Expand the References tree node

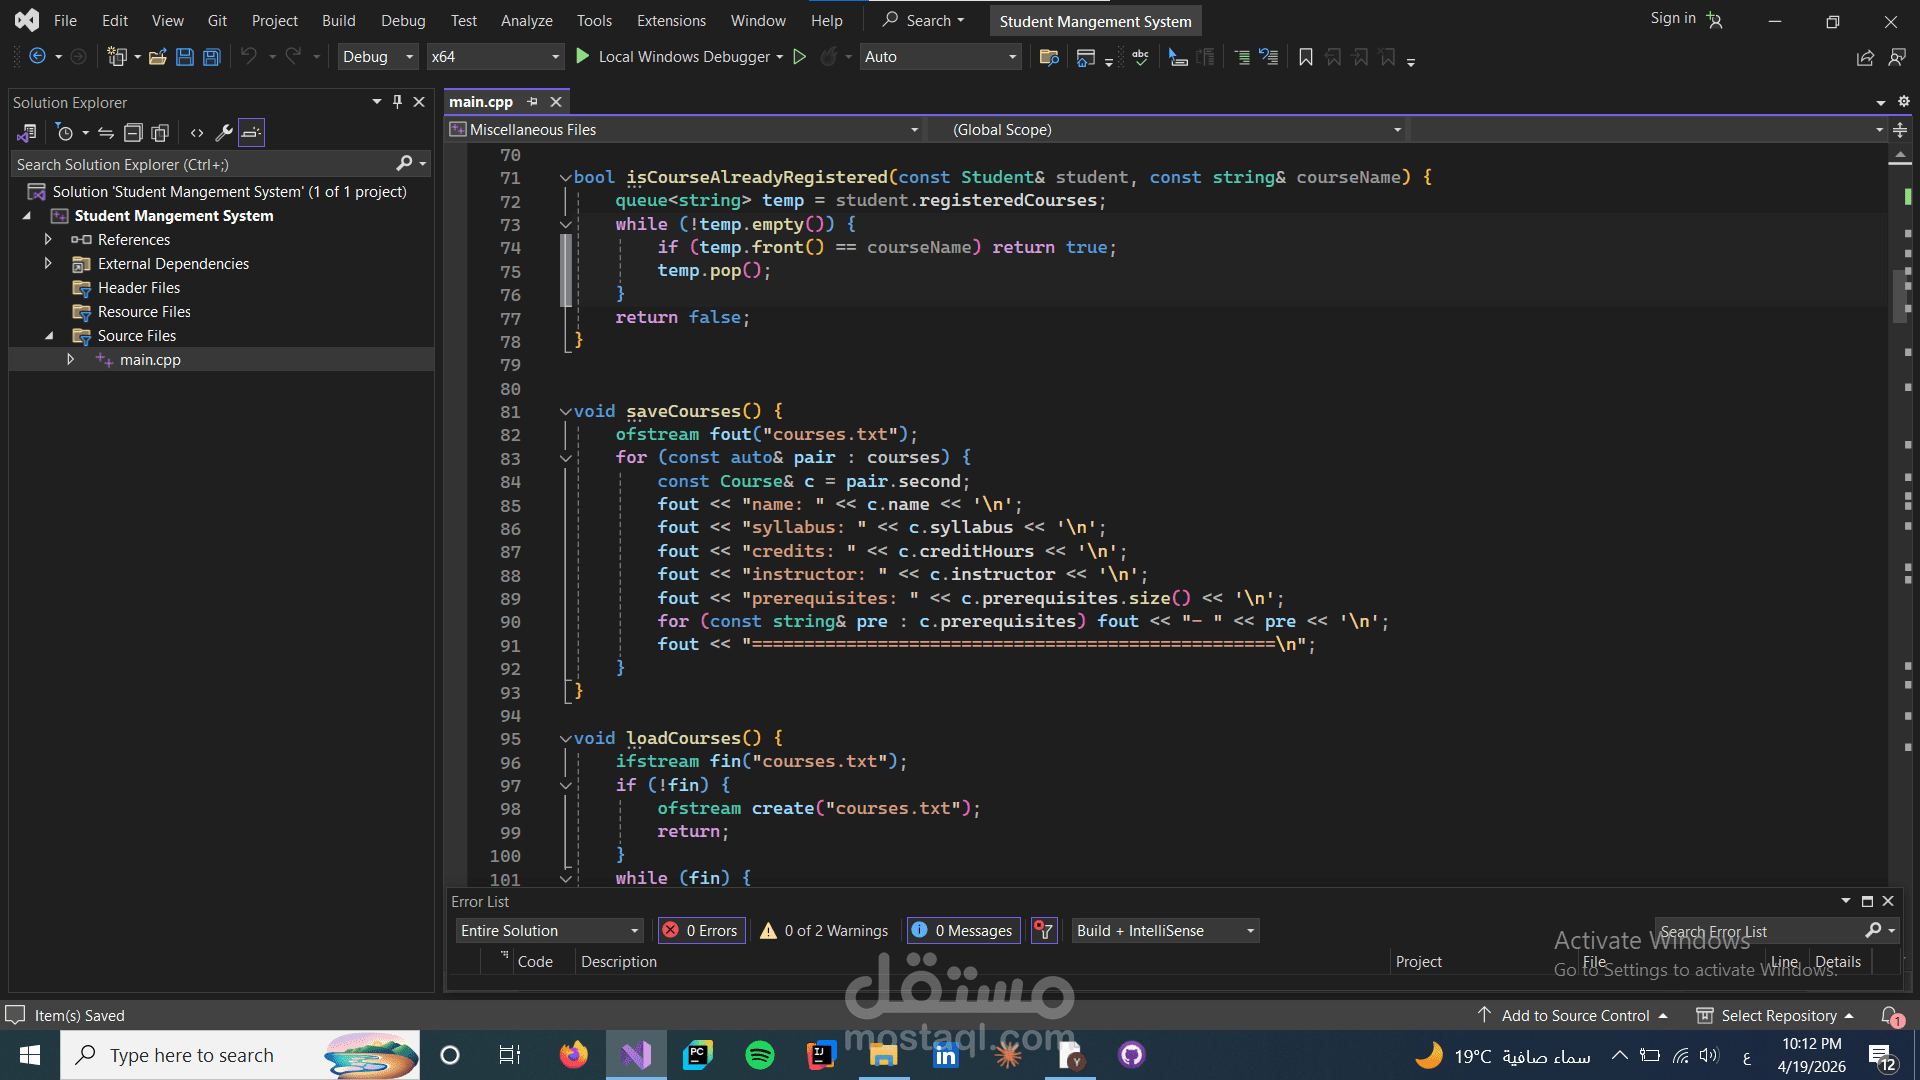pyautogui.click(x=47, y=239)
